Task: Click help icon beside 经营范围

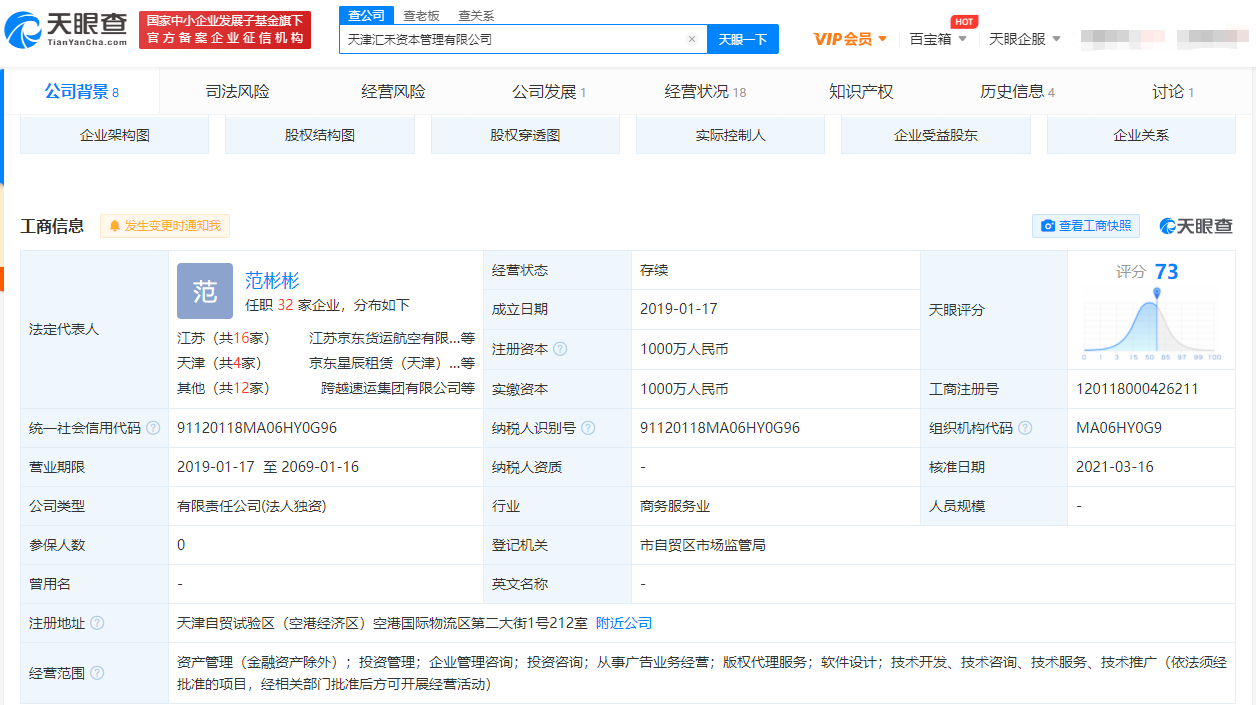Action: 97,673
